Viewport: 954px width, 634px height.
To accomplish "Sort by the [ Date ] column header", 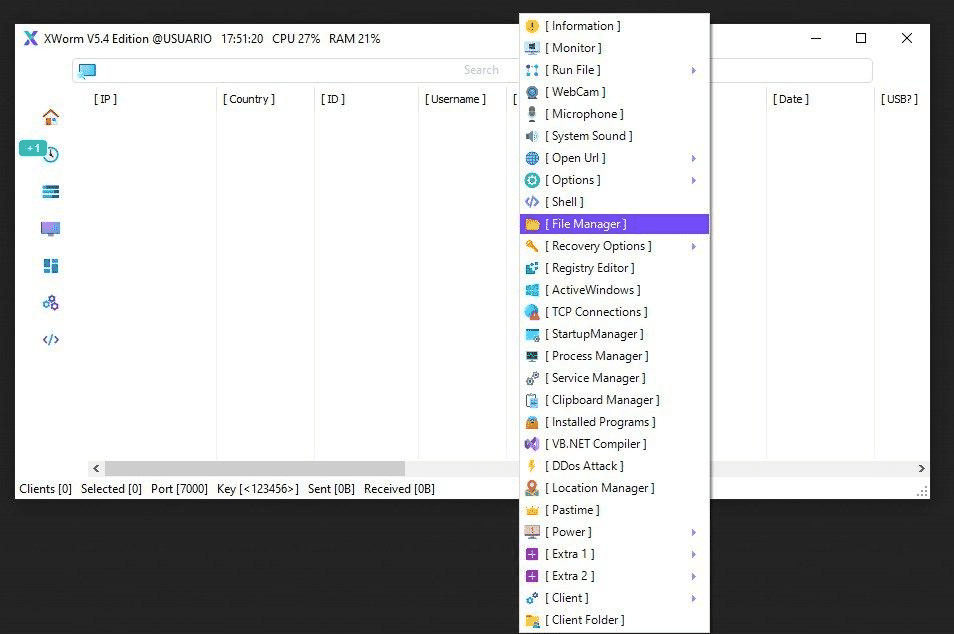I will point(791,99).
